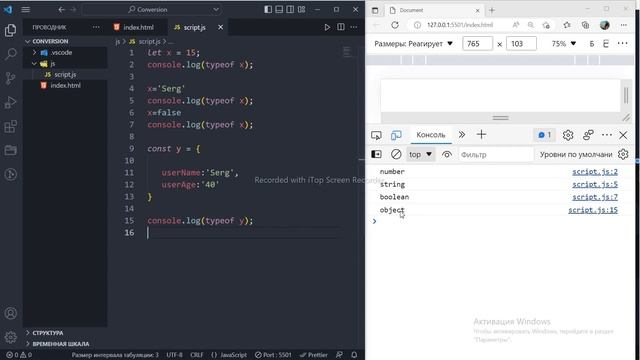This screenshot has width=640, height=360.
Task: Open the script.js:2 source link
Action: [x=595, y=171]
